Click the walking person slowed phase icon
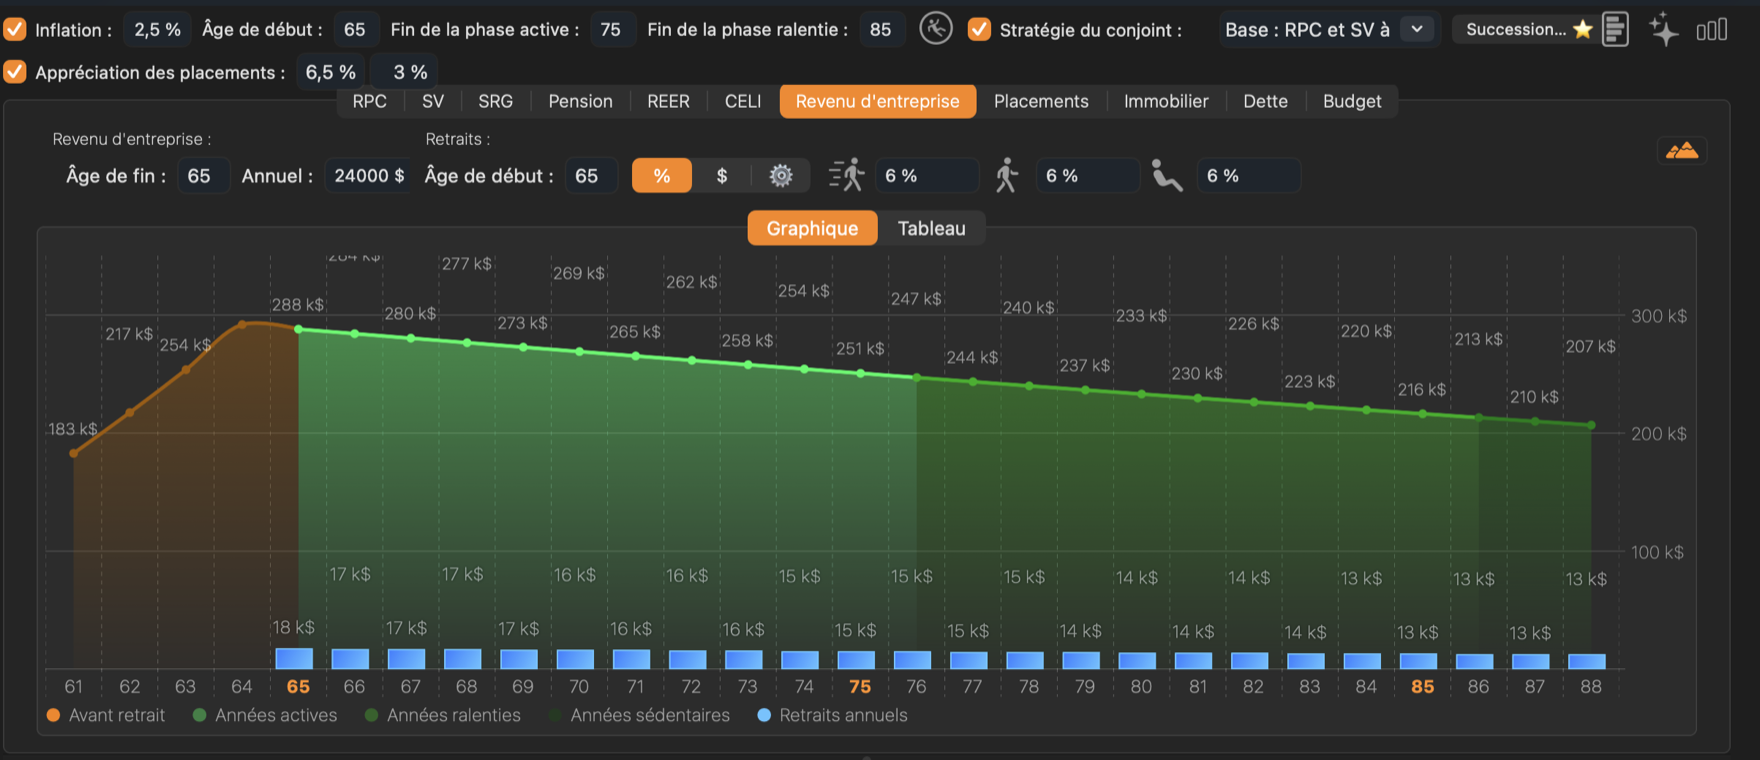Image resolution: width=1760 pixels, height=760 pixels. click(1006, 176)
